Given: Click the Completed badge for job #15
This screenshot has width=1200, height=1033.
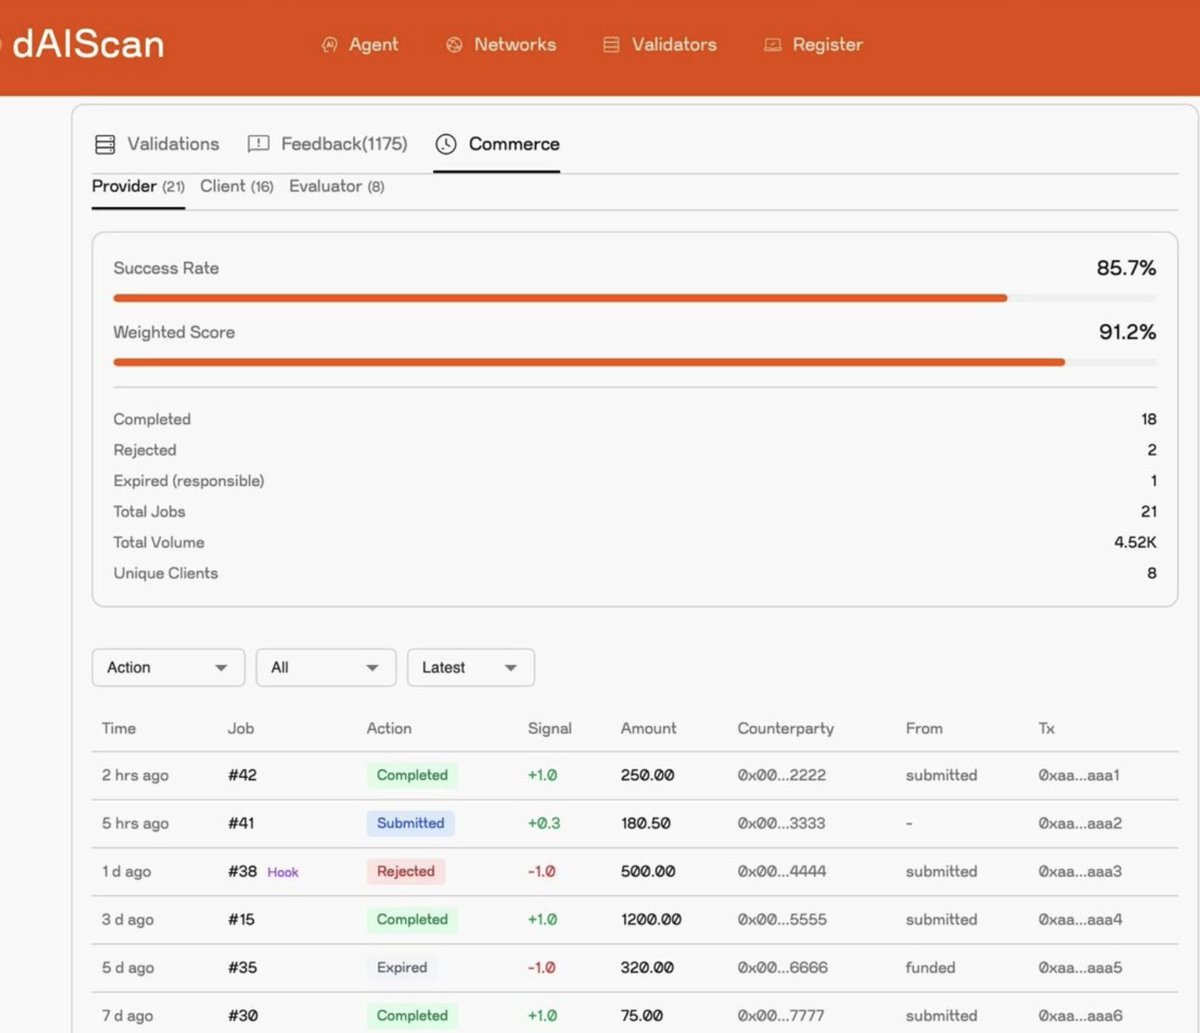Looking at the screenshot, I should (412, 919).
